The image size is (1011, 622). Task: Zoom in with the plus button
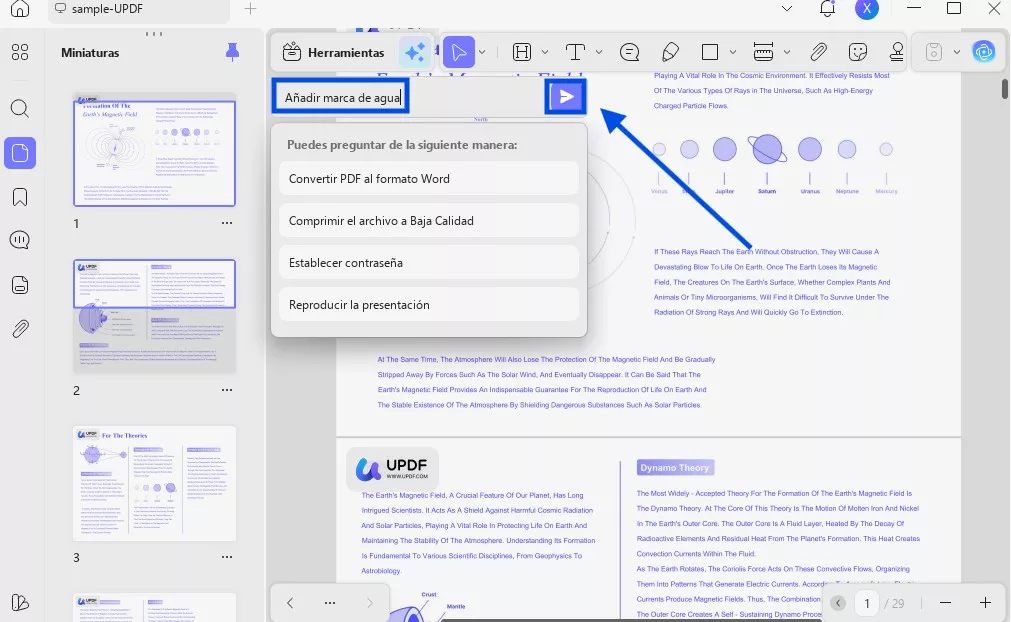(x=985, y=603)
